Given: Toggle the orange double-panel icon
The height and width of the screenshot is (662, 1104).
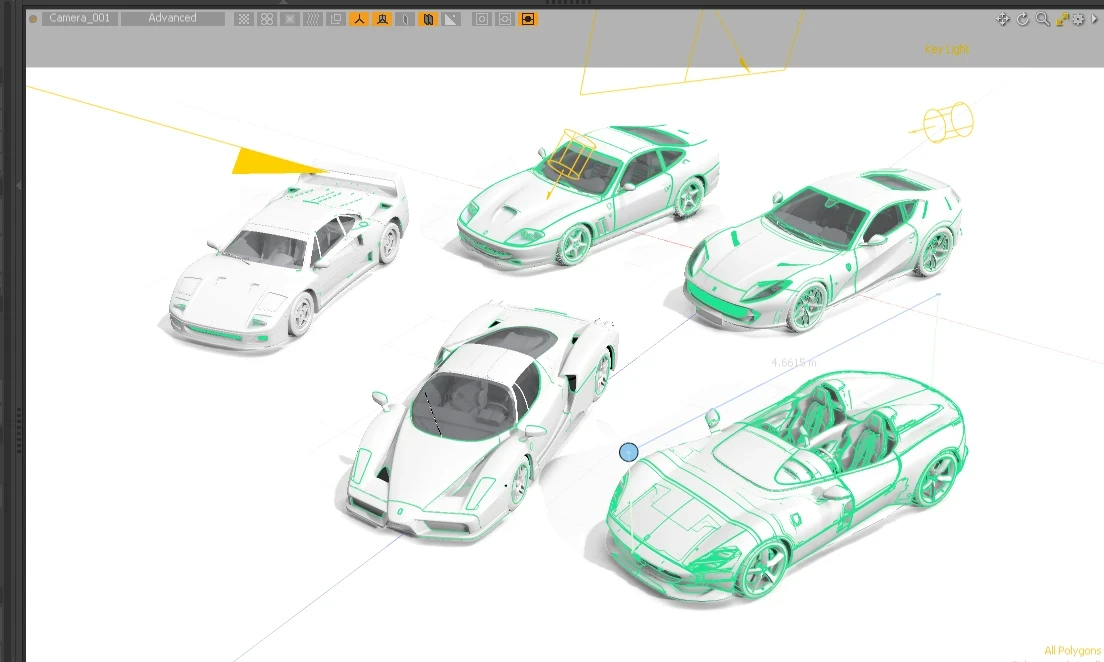Looking at the screenshot, I should point(427,19).
